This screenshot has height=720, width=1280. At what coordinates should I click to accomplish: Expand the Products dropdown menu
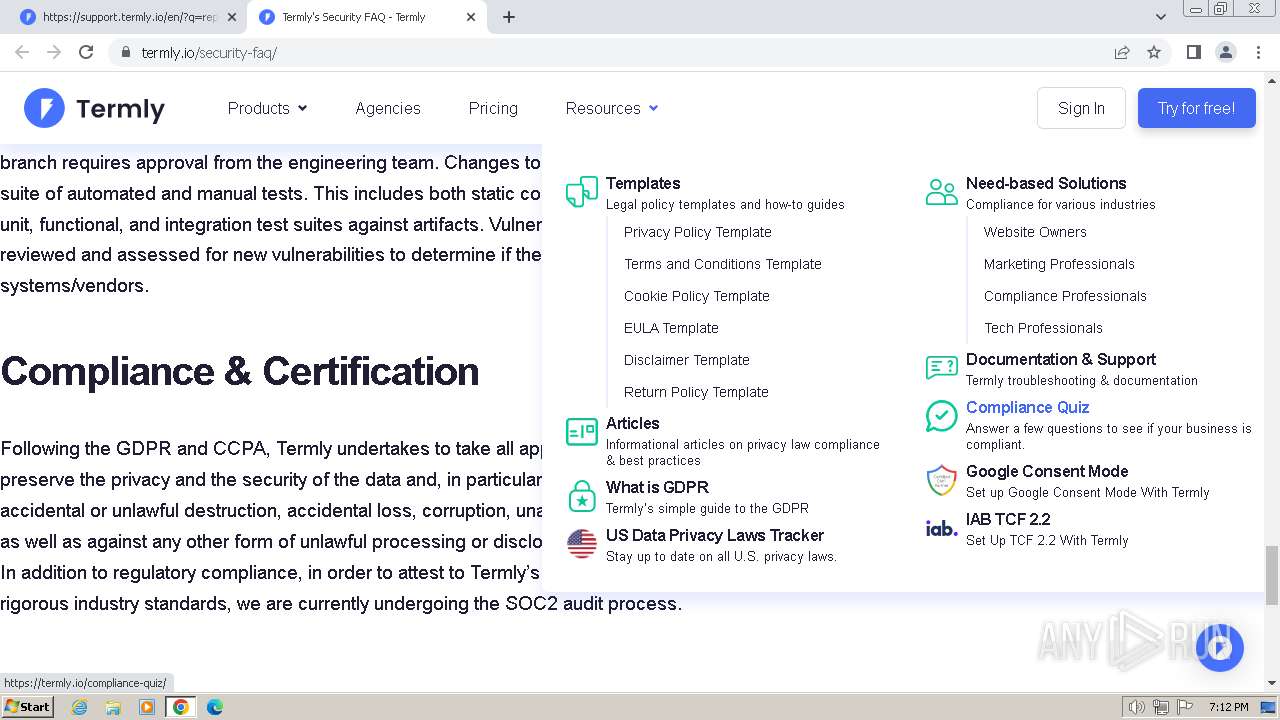click(x=267, y=108)
